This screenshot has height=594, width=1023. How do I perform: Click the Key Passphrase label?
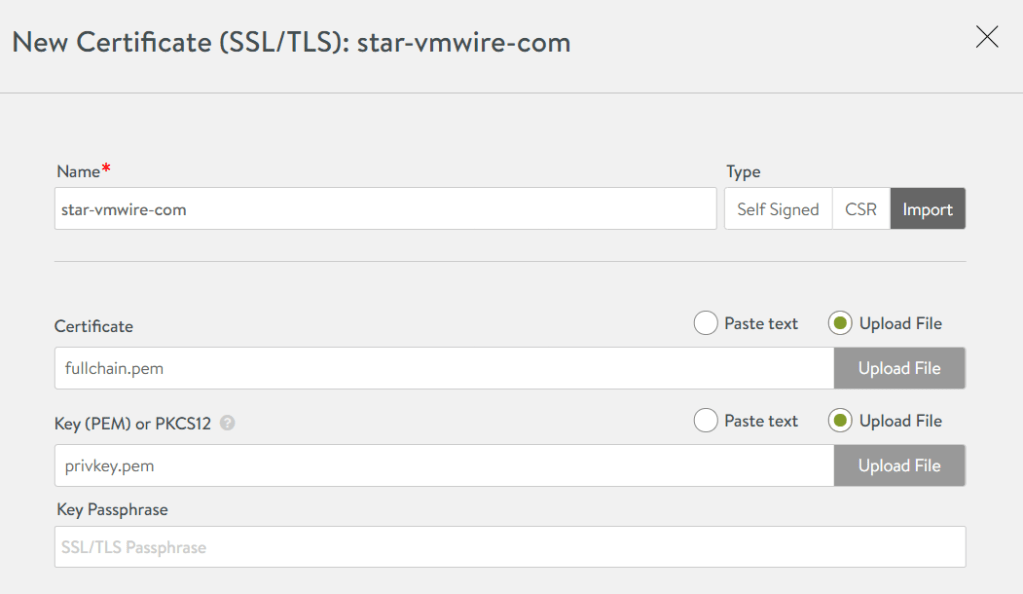click(x=112, y=509)
